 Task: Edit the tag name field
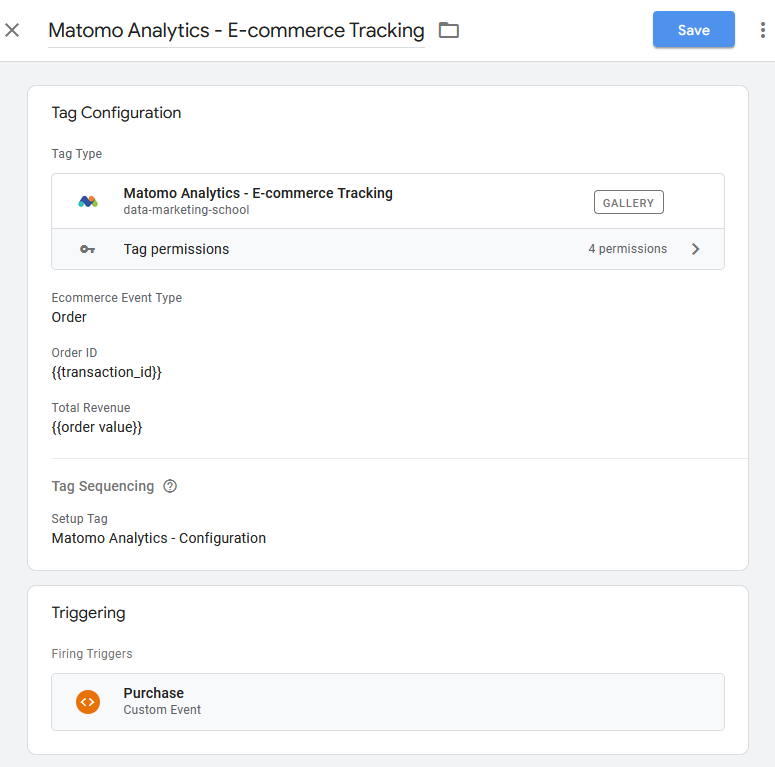point(236,30)
